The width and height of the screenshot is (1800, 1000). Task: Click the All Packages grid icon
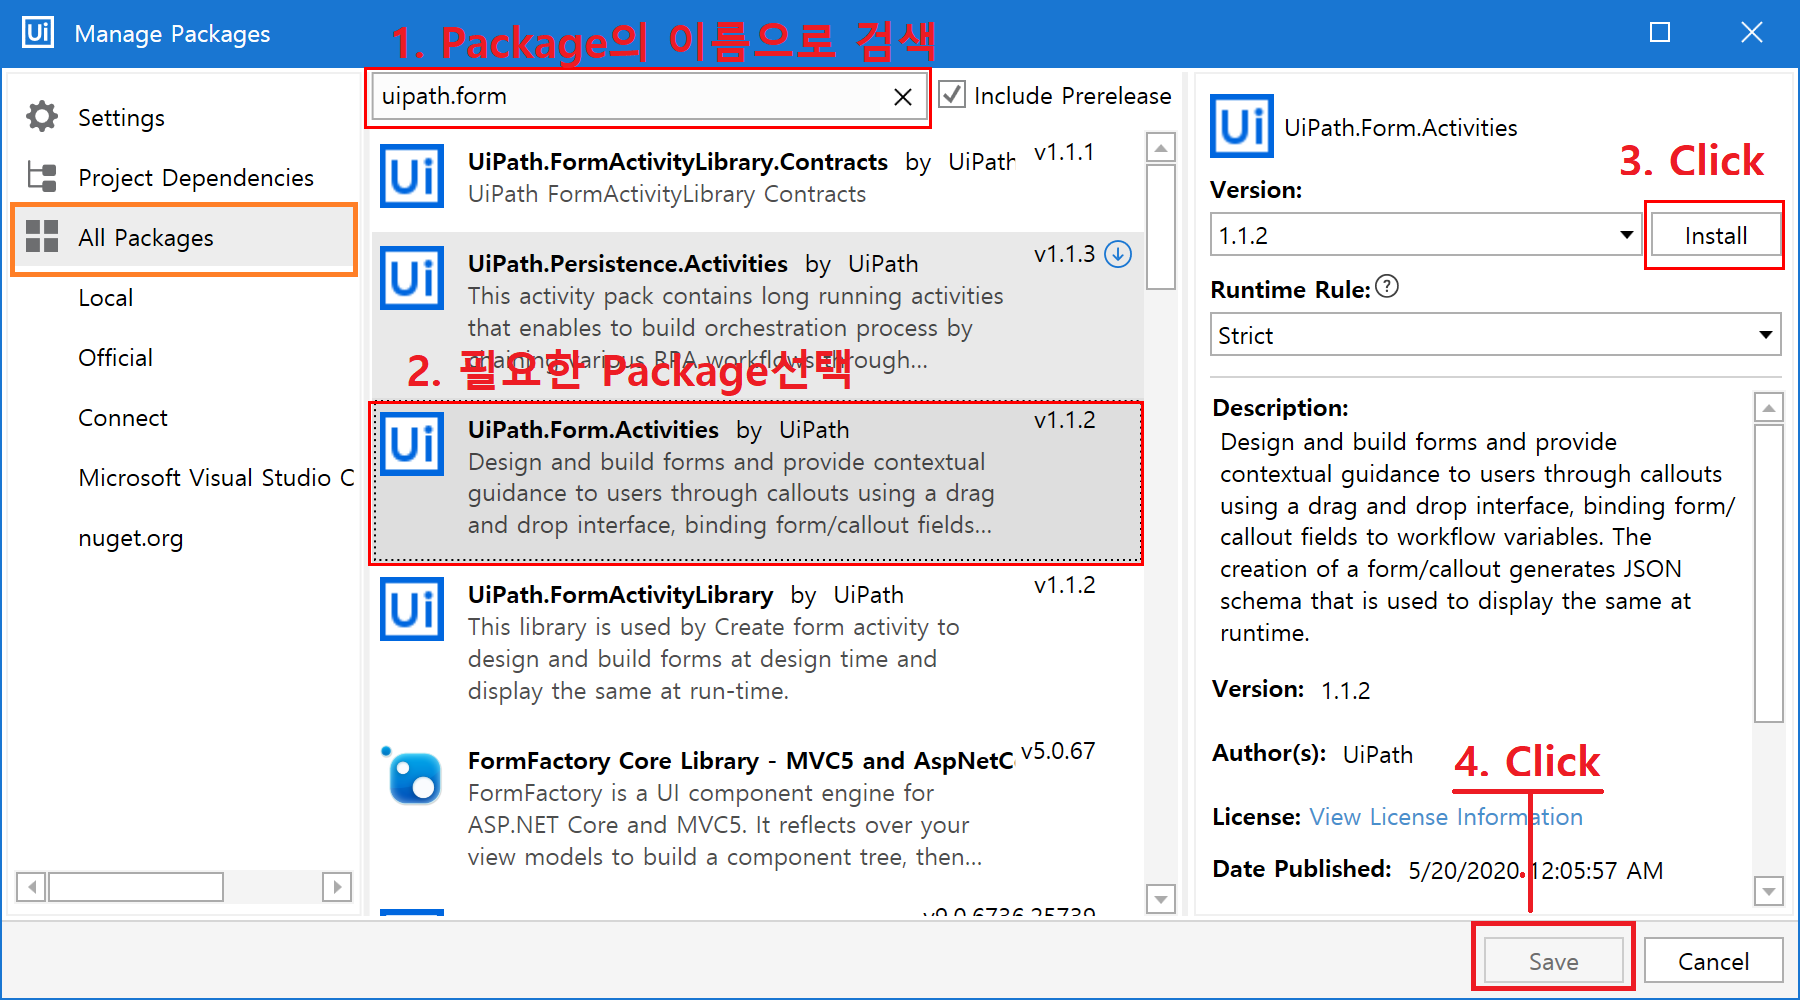pos(42,237)
